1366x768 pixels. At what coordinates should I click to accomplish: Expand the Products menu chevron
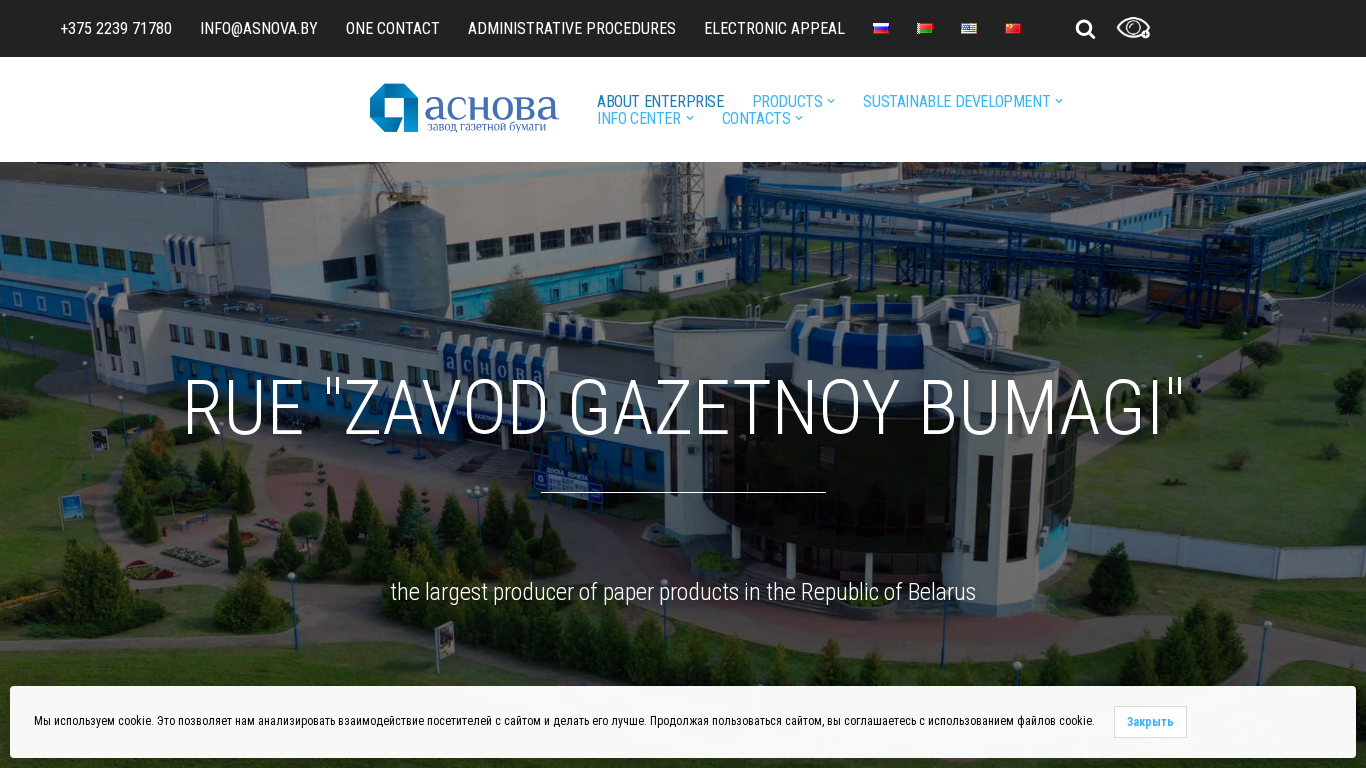pyautogui.click(x=831, y=101)
